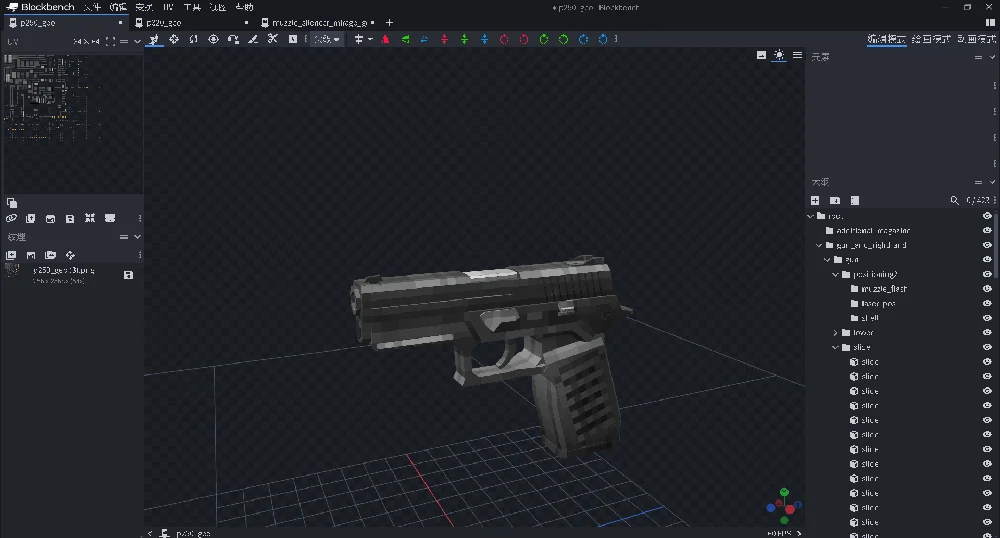Collapse the textures panel chevron
The width and height of the screenshot is (1000, 538).
coord(137,237)
